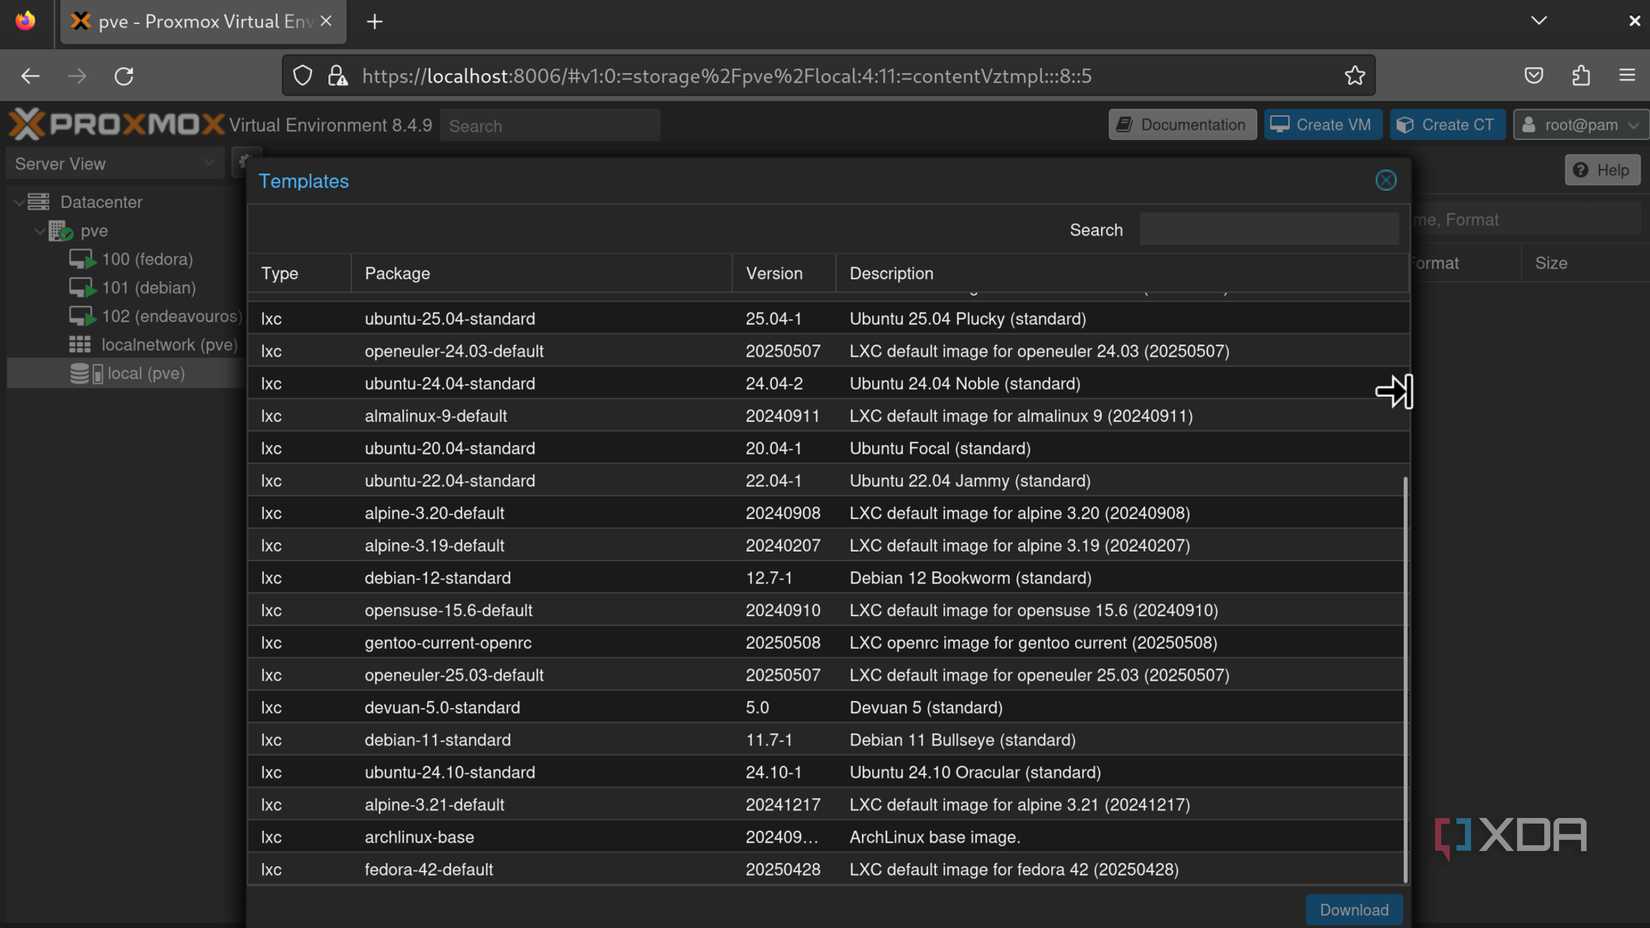Image resolution: width=1650 pixels, height=928 pixels.
Task: Bookmark the page with the star icon
Action: point(1355,75)
